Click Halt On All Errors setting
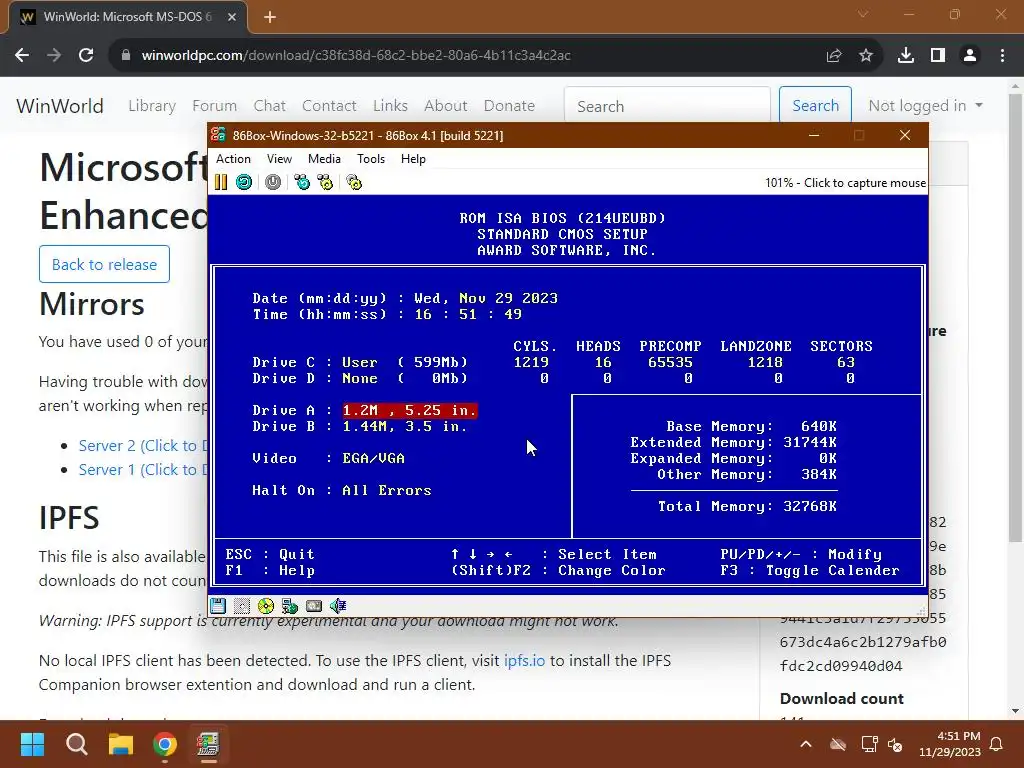1024x768 pixels. click(387, 490)
